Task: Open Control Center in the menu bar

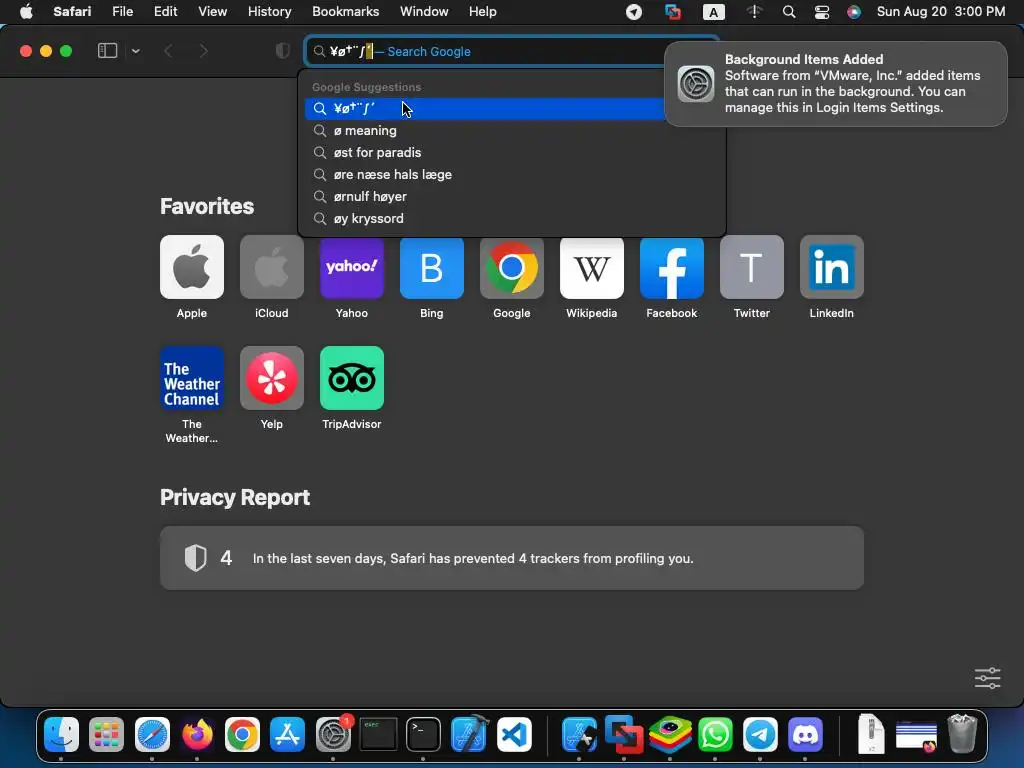Action: tap(822, 12)
